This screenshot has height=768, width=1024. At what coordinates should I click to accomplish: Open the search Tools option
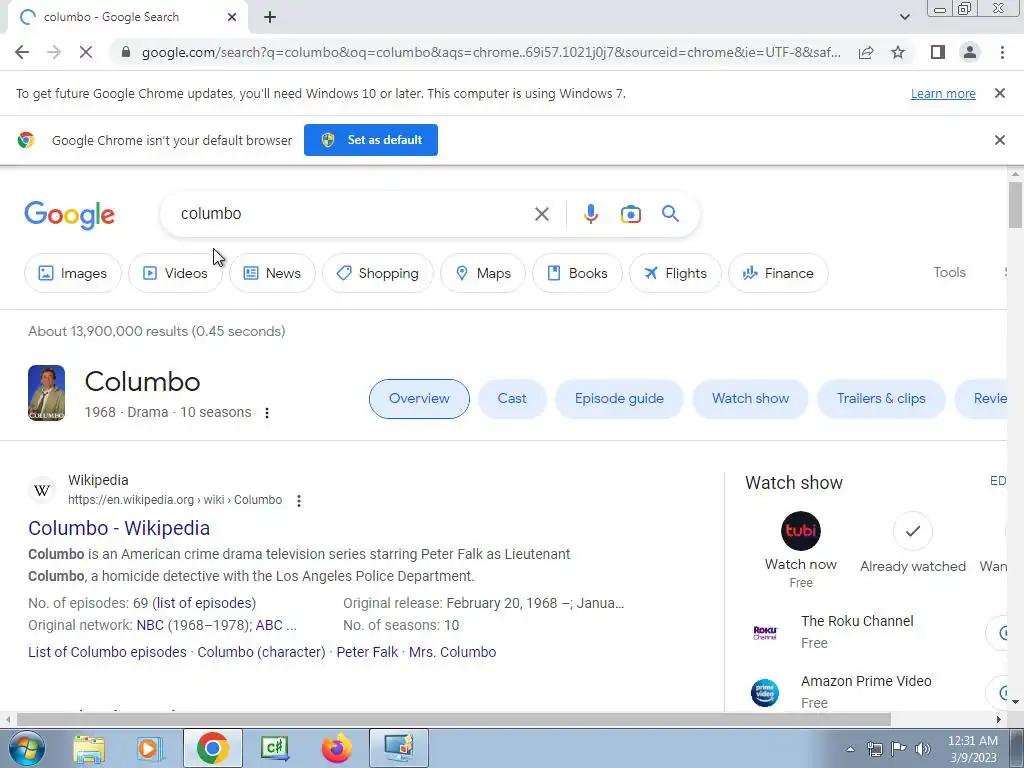[949, 272]
